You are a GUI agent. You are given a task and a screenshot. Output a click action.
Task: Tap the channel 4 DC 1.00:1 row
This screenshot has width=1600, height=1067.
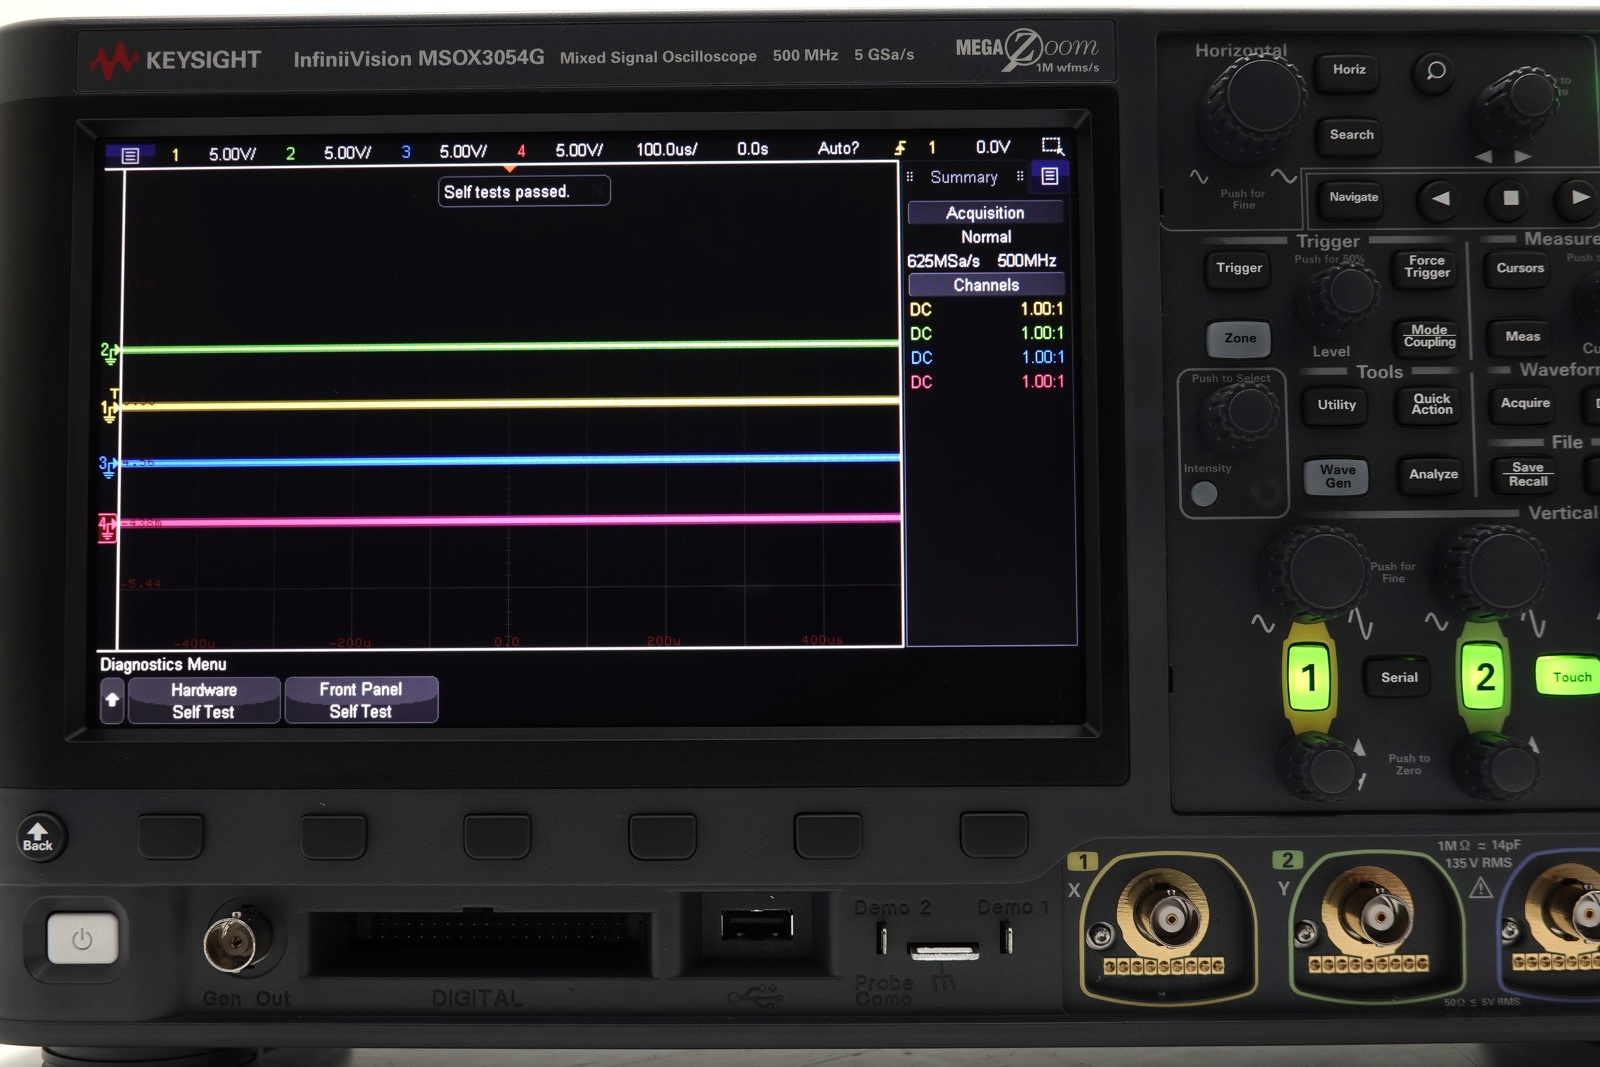tap(986, 381)
